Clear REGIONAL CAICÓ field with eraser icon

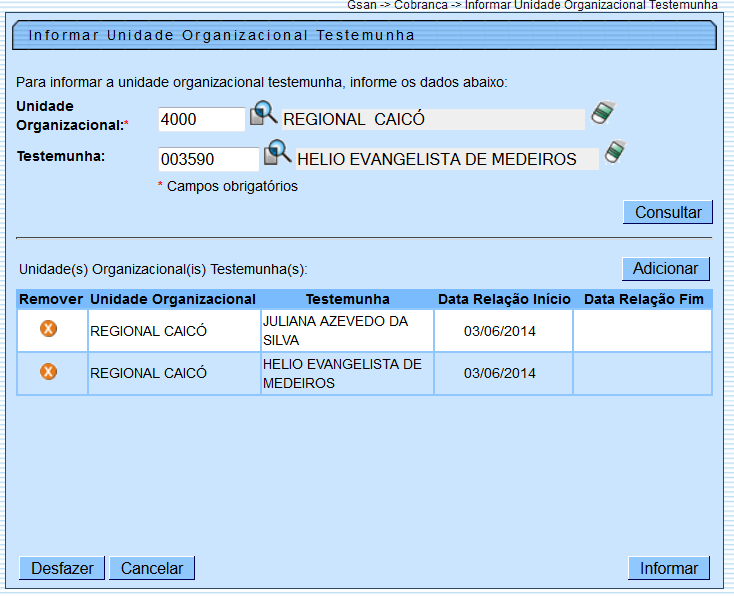(602, 113)
